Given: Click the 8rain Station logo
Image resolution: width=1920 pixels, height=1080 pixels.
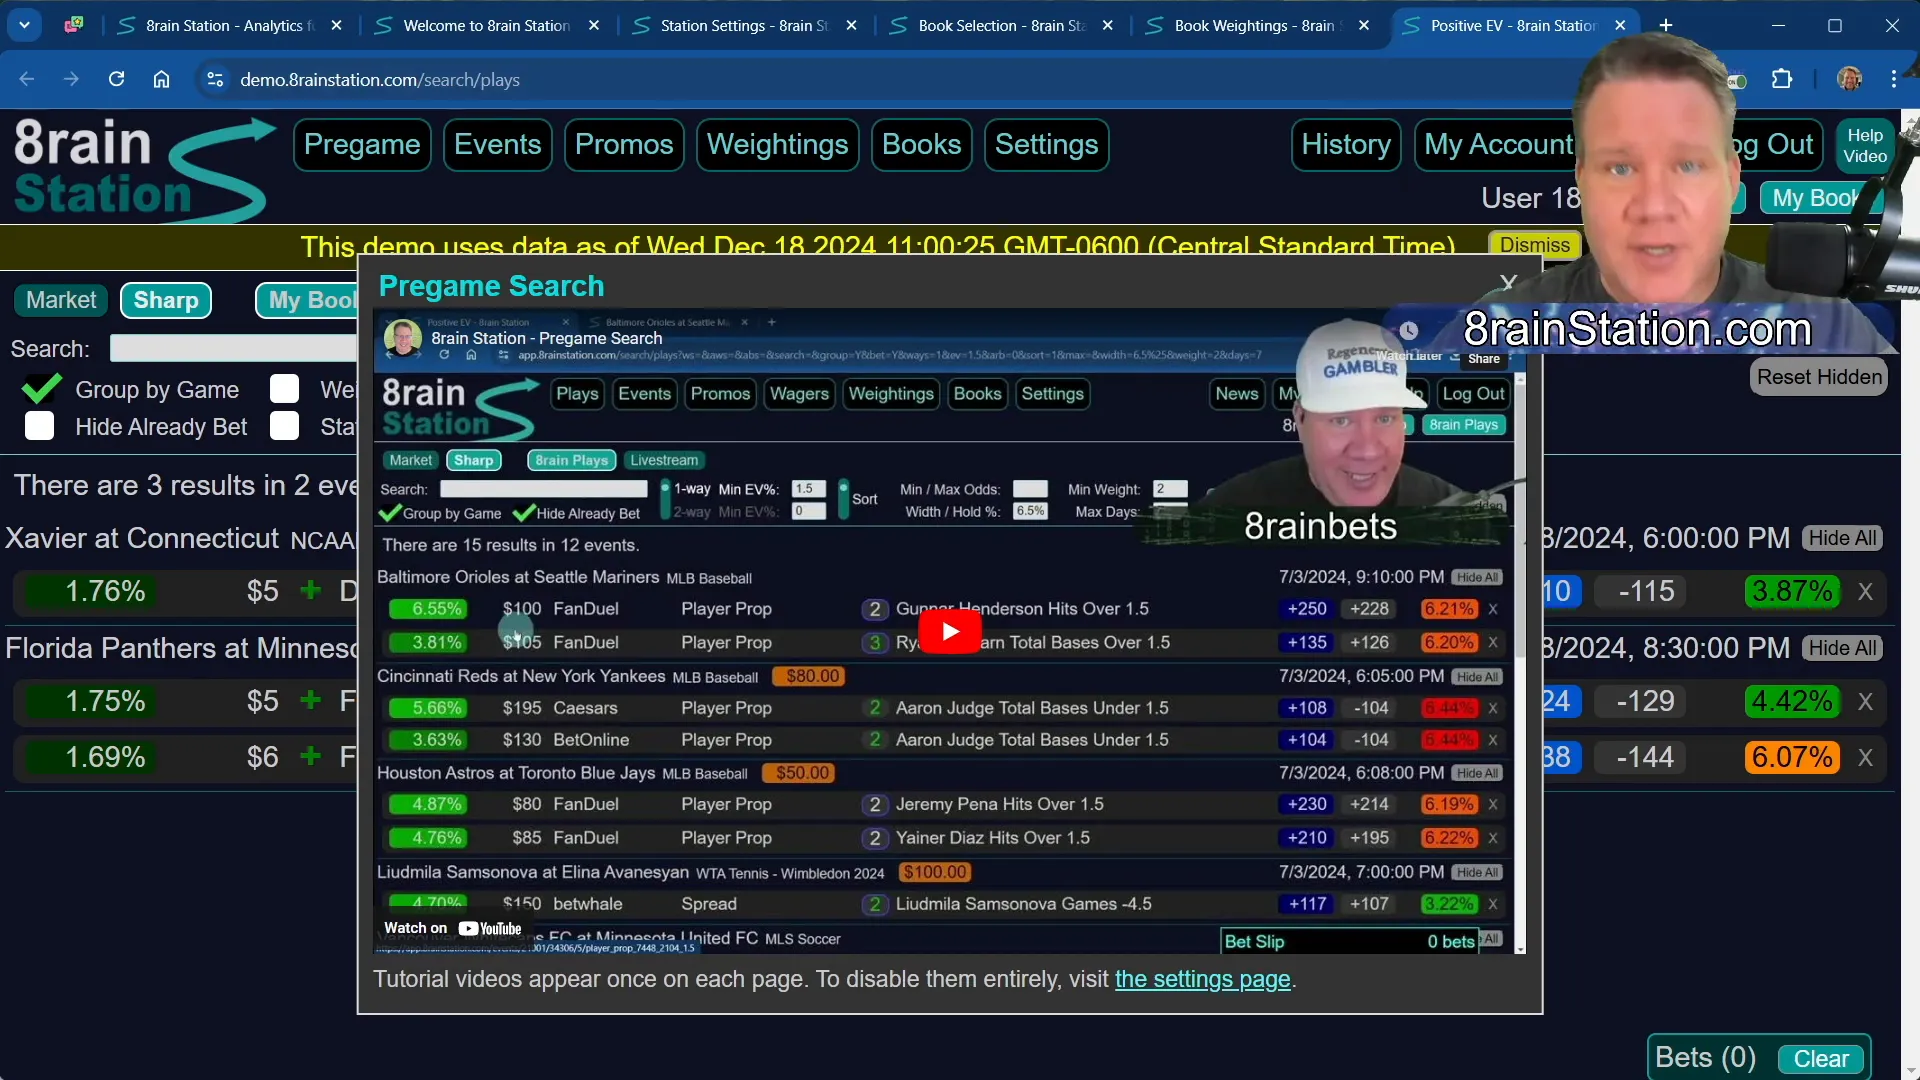Looking at the screenshot, I should tap(143, 169).
